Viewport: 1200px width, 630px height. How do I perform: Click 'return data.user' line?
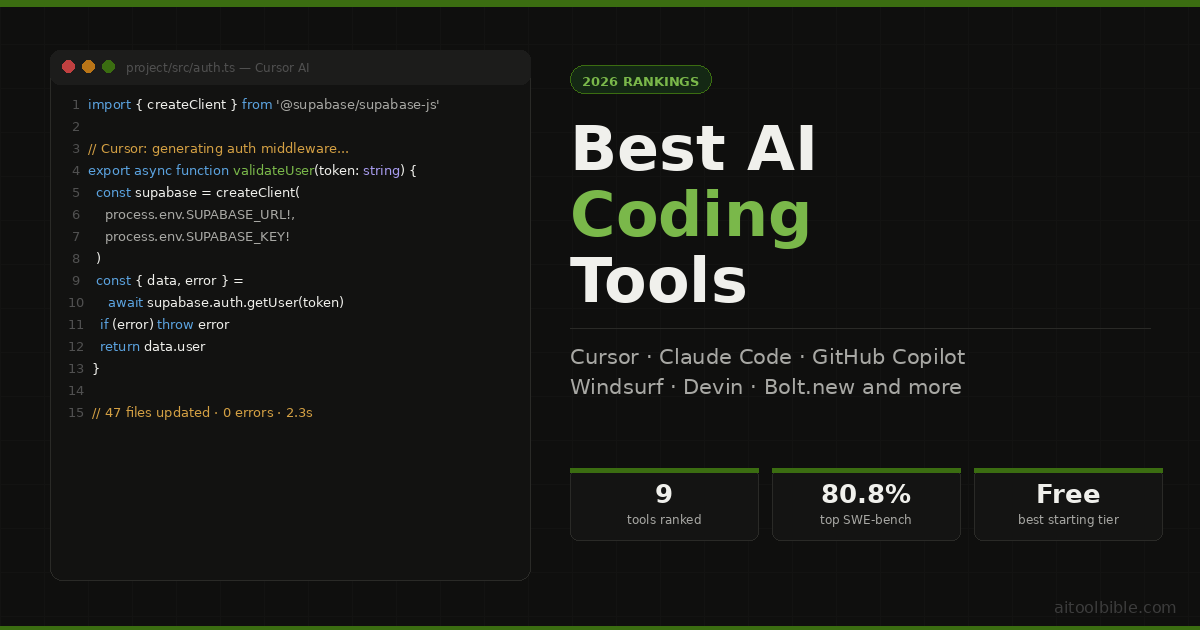coord(153,346)
